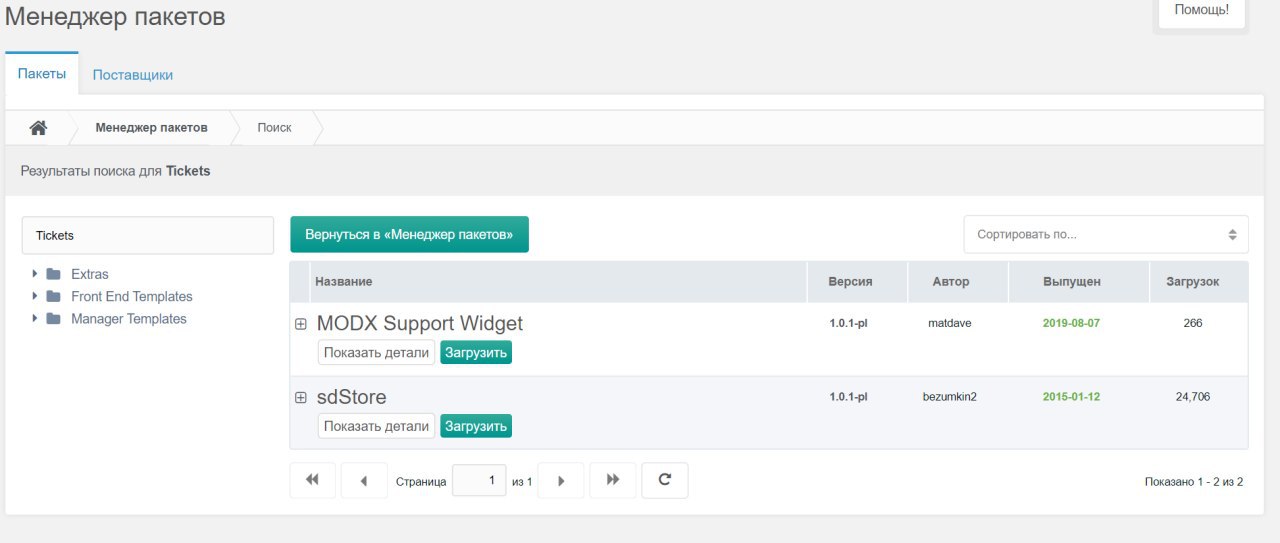
Task: Click version 1.0.1-pl in sdStore row
Action: pos(848,396)
